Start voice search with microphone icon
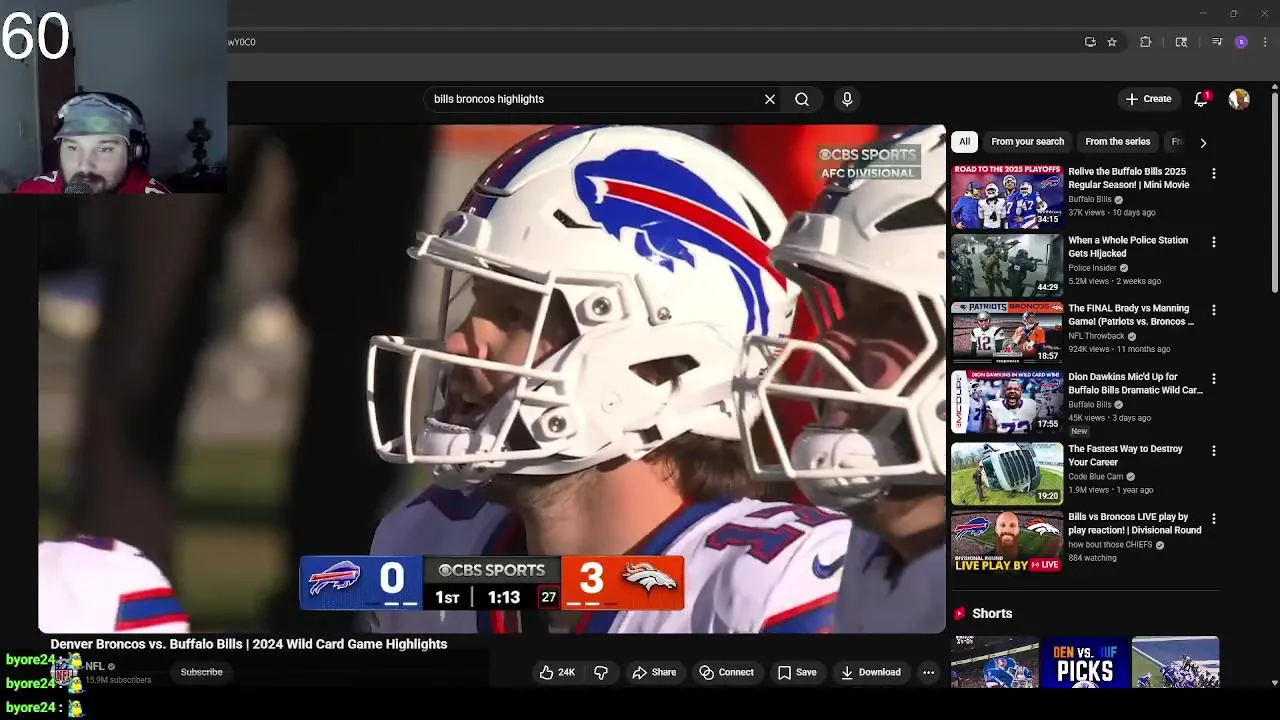This screenshot has height=720, width=1280. pyautogui.click(x=847, y=99)
